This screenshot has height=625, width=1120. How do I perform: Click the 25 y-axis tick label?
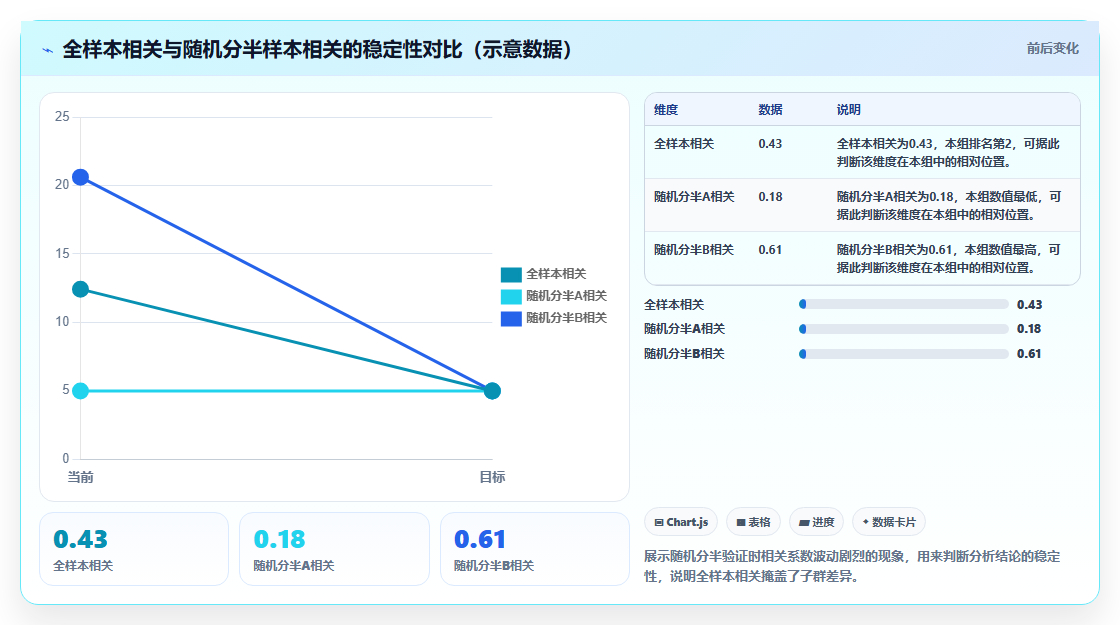[62, 116]
